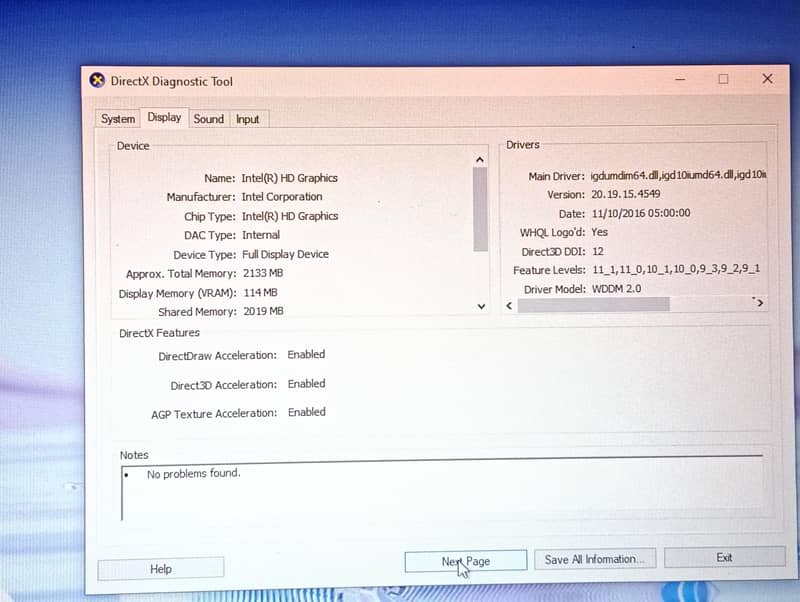Close the DirectX Diagnostic Tool window
The width and height of the screenshot is (800, 602).
pos(767,78)
